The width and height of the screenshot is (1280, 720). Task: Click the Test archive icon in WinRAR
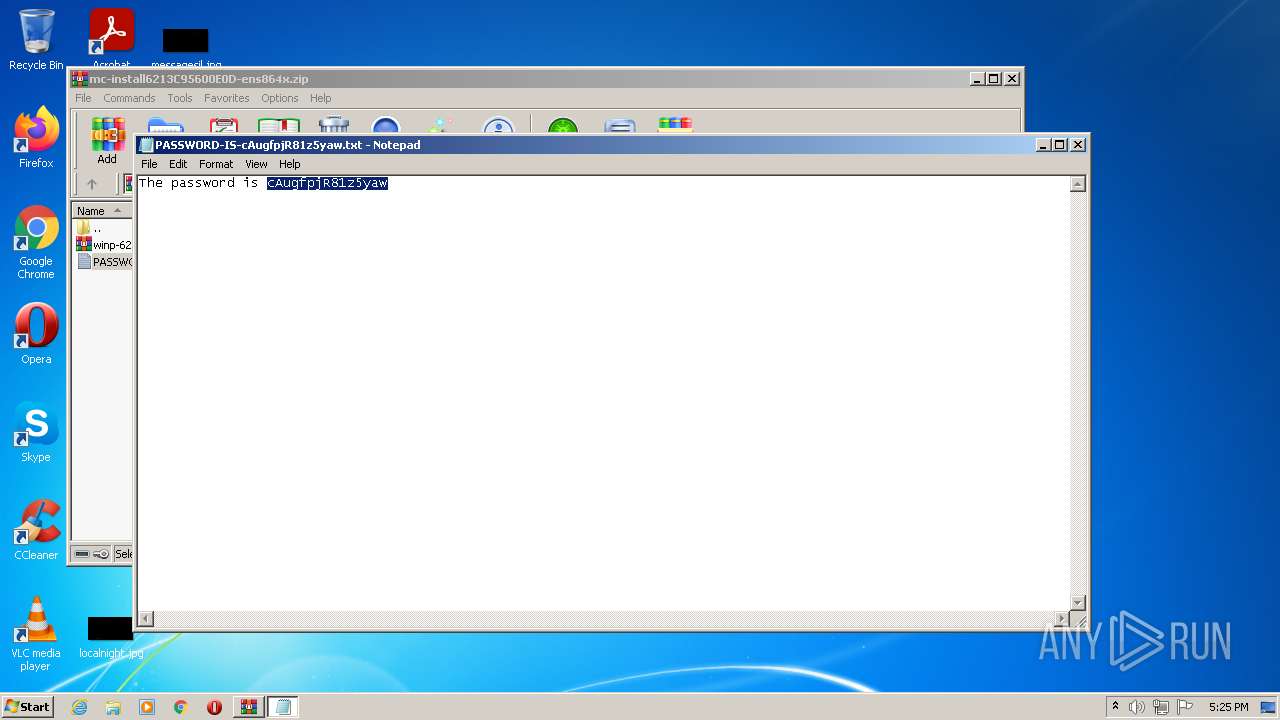pyautogui.click(x=224, y=125)
